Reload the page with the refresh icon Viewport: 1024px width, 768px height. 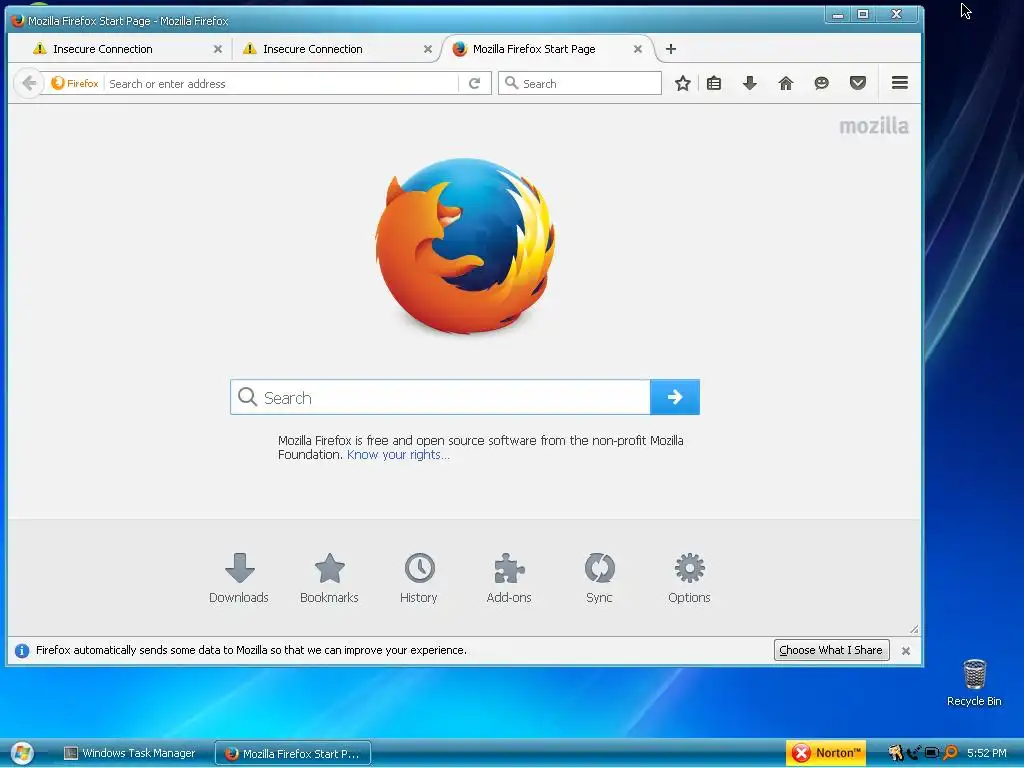(x=475, y=84)
